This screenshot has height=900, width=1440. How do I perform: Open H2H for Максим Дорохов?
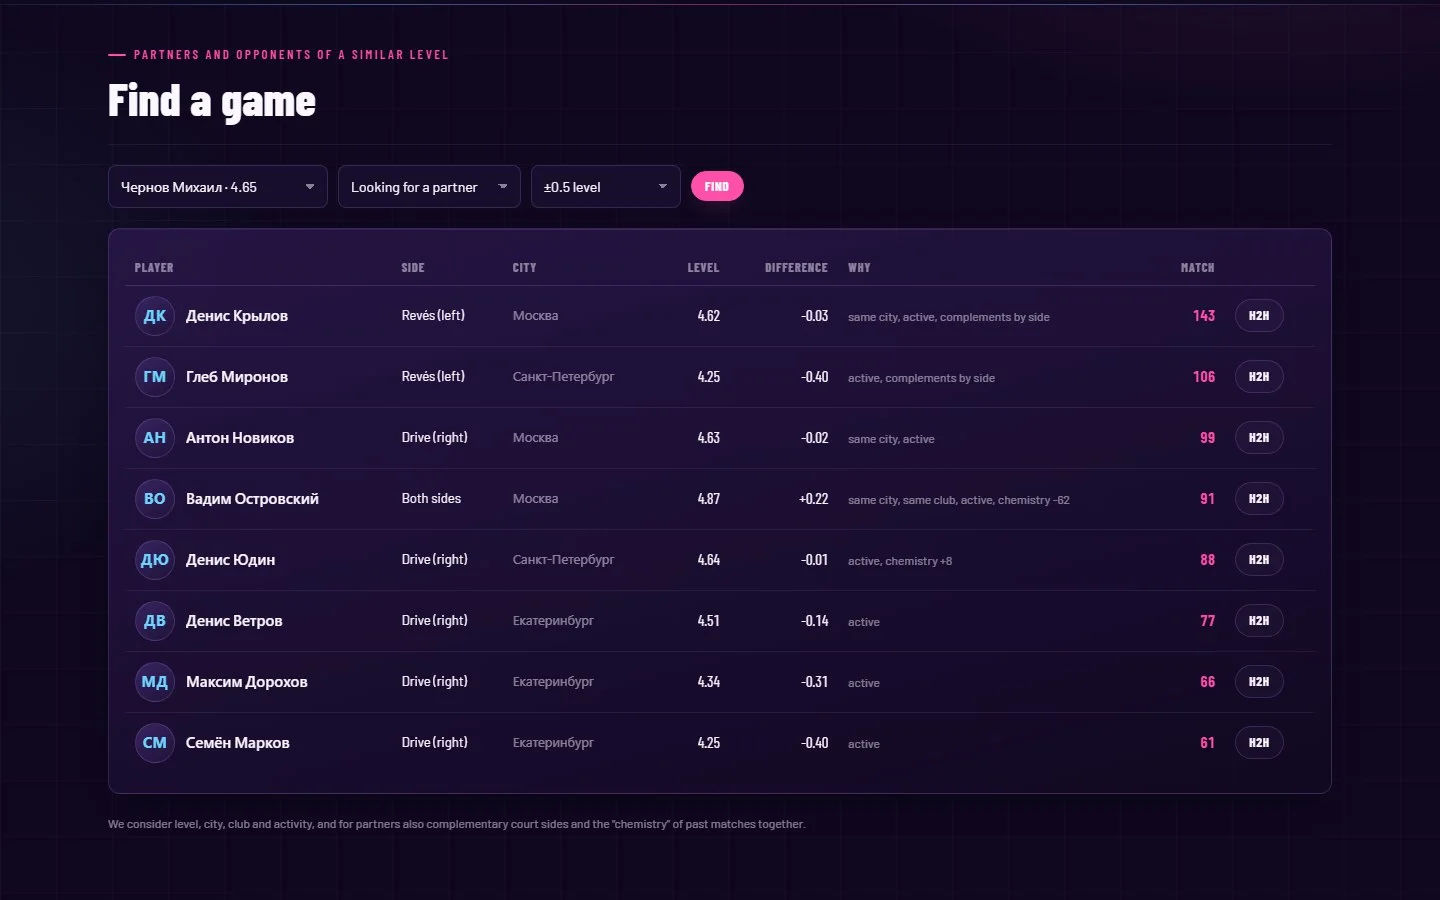click(x=1259, y=682)
